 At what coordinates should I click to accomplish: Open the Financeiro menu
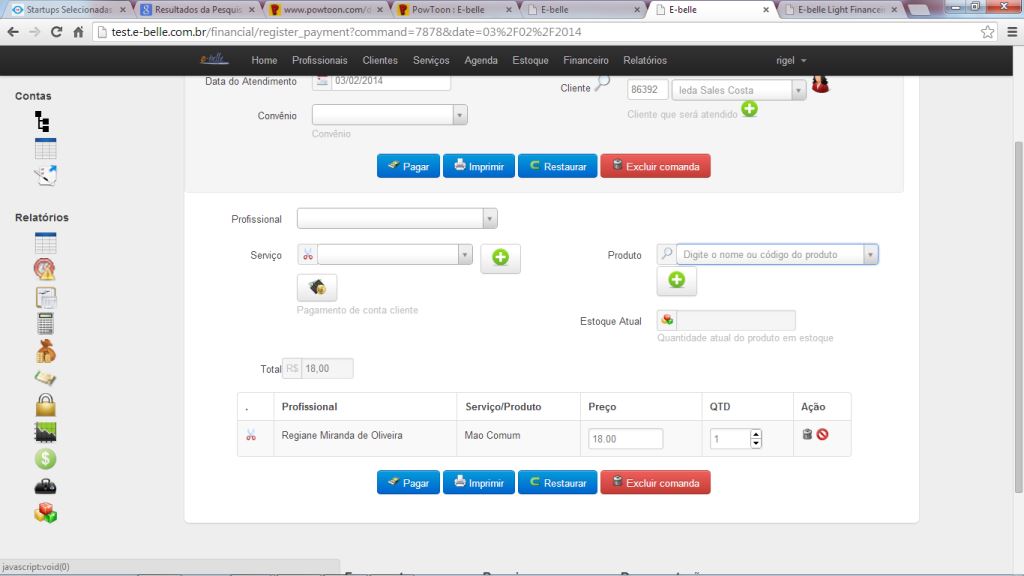tap(585, 60)
